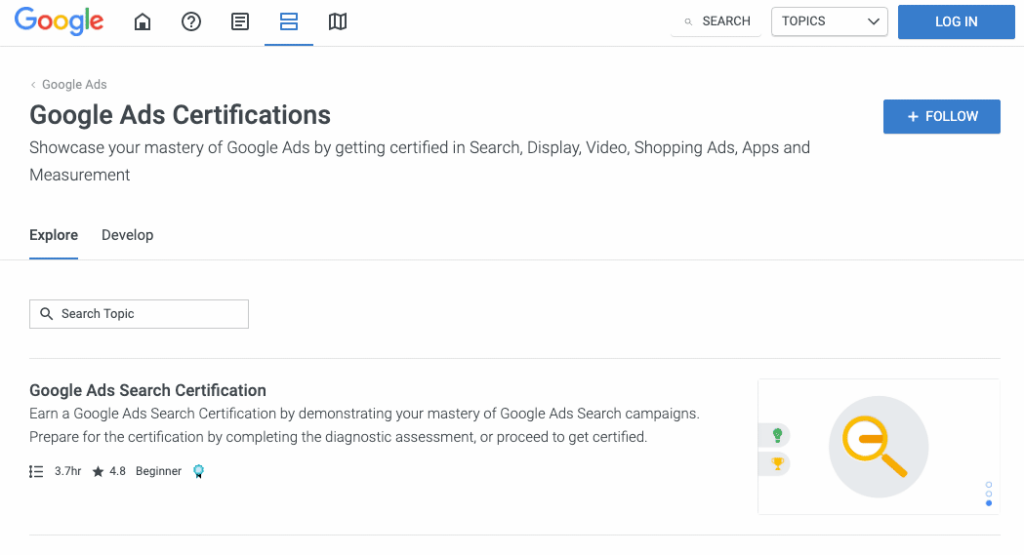Image resolution: width=1024 pixels, height=555 pixels.
Task: Click the 'Showcase your mastery' description text
Action: point(420,161)
